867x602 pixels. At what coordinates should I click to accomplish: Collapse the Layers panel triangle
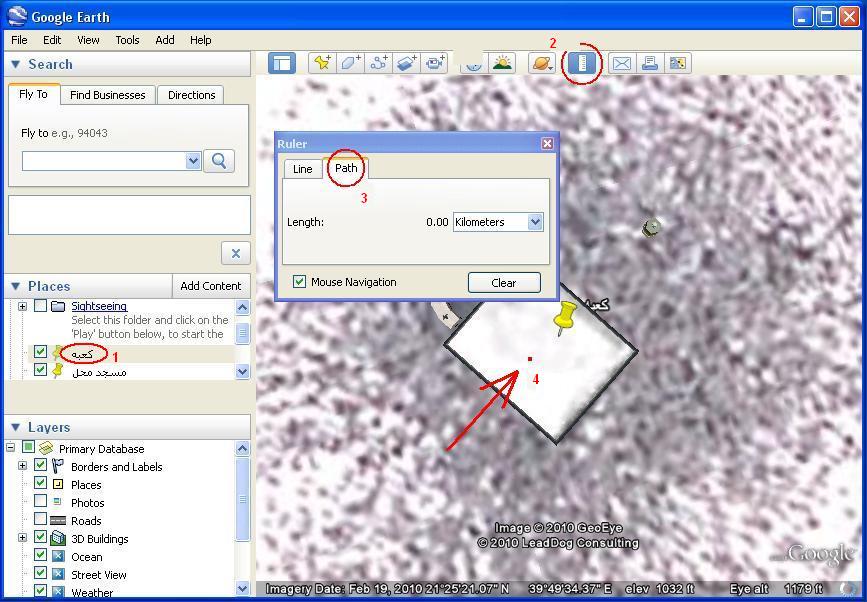[15, 427]
